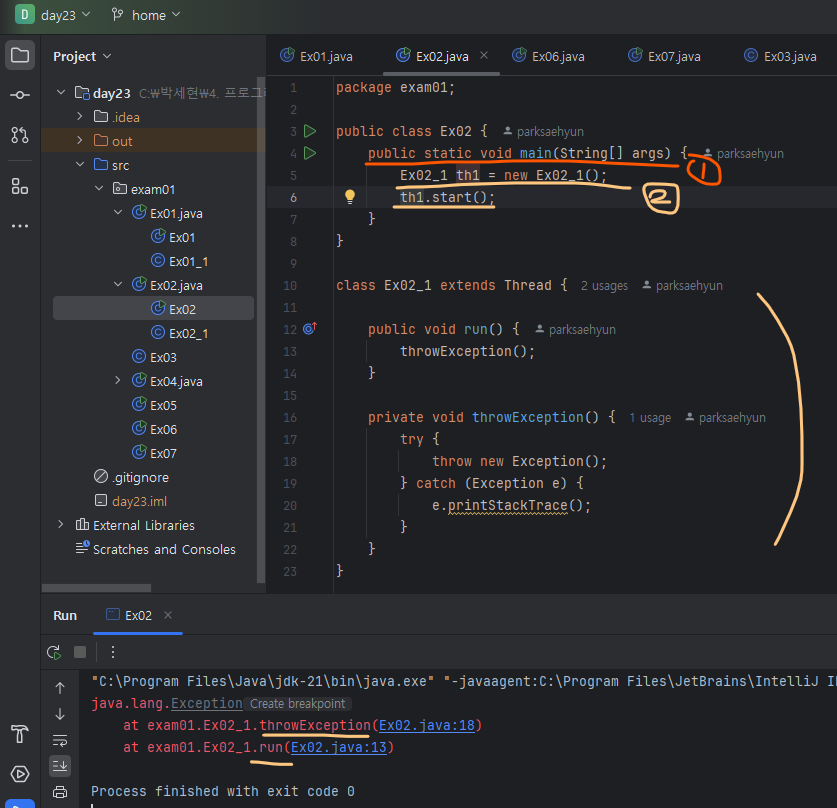Click the yellow lightbulb quick-fix icon
Screen dimensions: 837x808
point(350,197)
